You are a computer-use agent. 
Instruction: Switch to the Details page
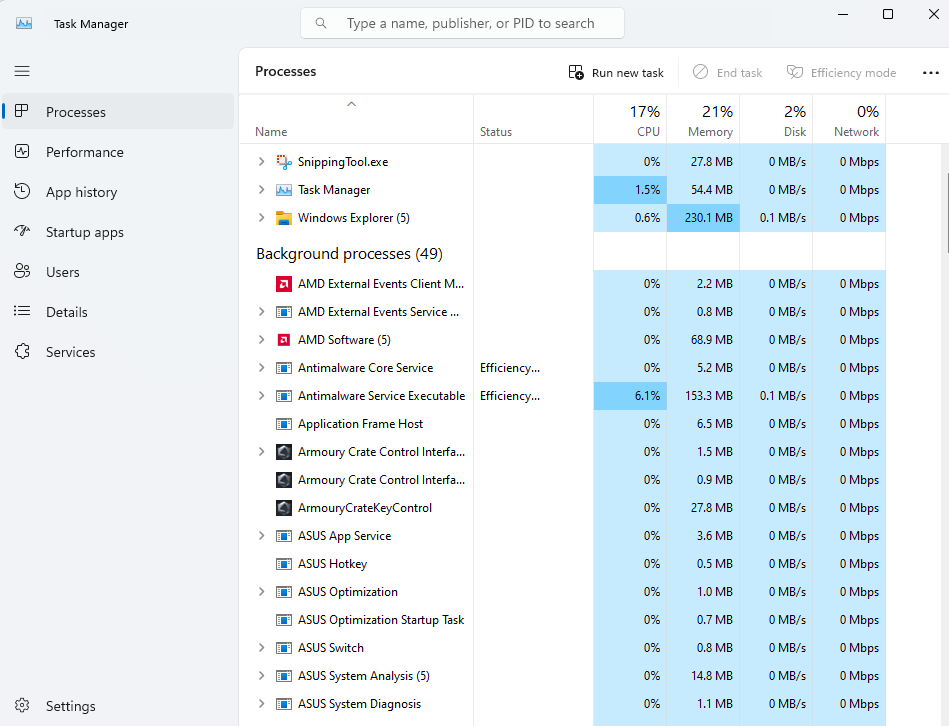click(x=67, y=312)
